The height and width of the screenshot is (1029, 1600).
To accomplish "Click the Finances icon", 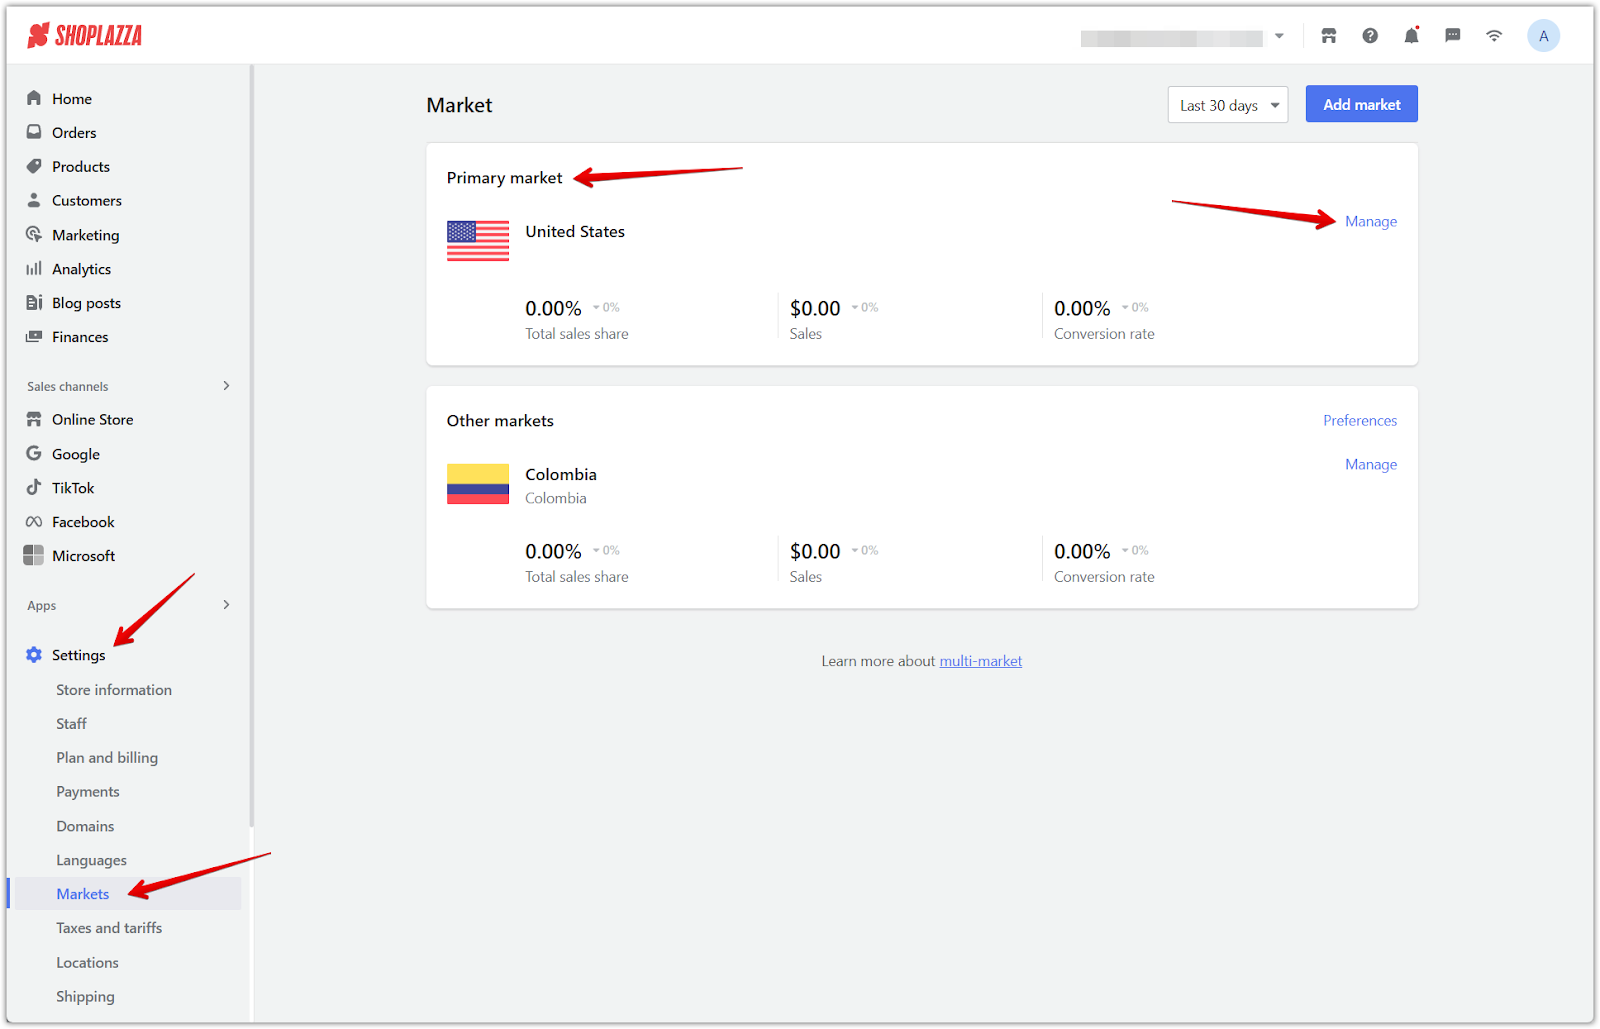I will coord(34,336).
